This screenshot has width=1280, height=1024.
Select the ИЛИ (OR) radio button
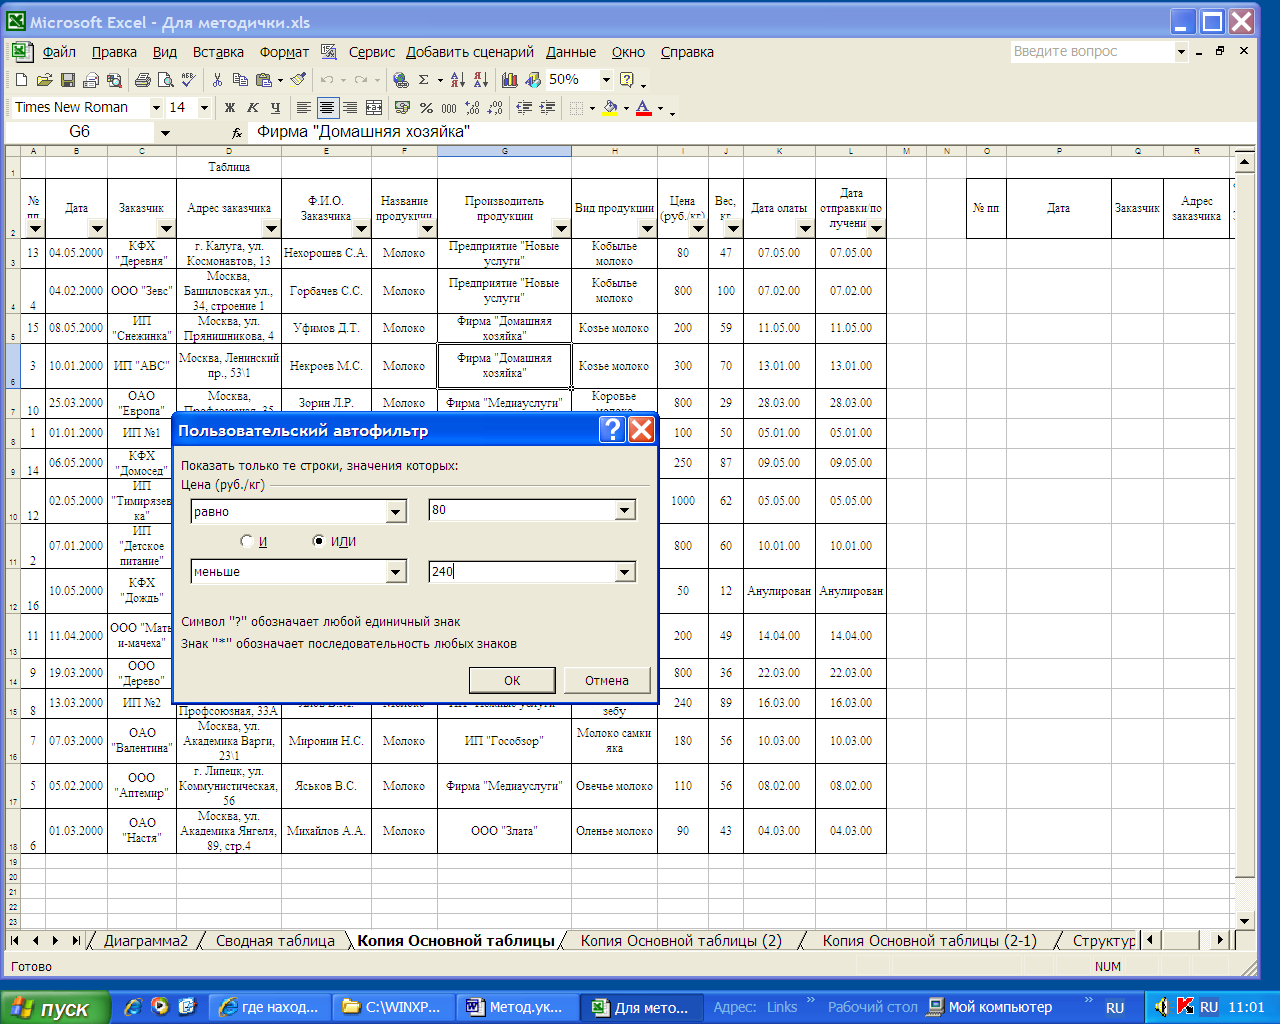tap(319, 541)
